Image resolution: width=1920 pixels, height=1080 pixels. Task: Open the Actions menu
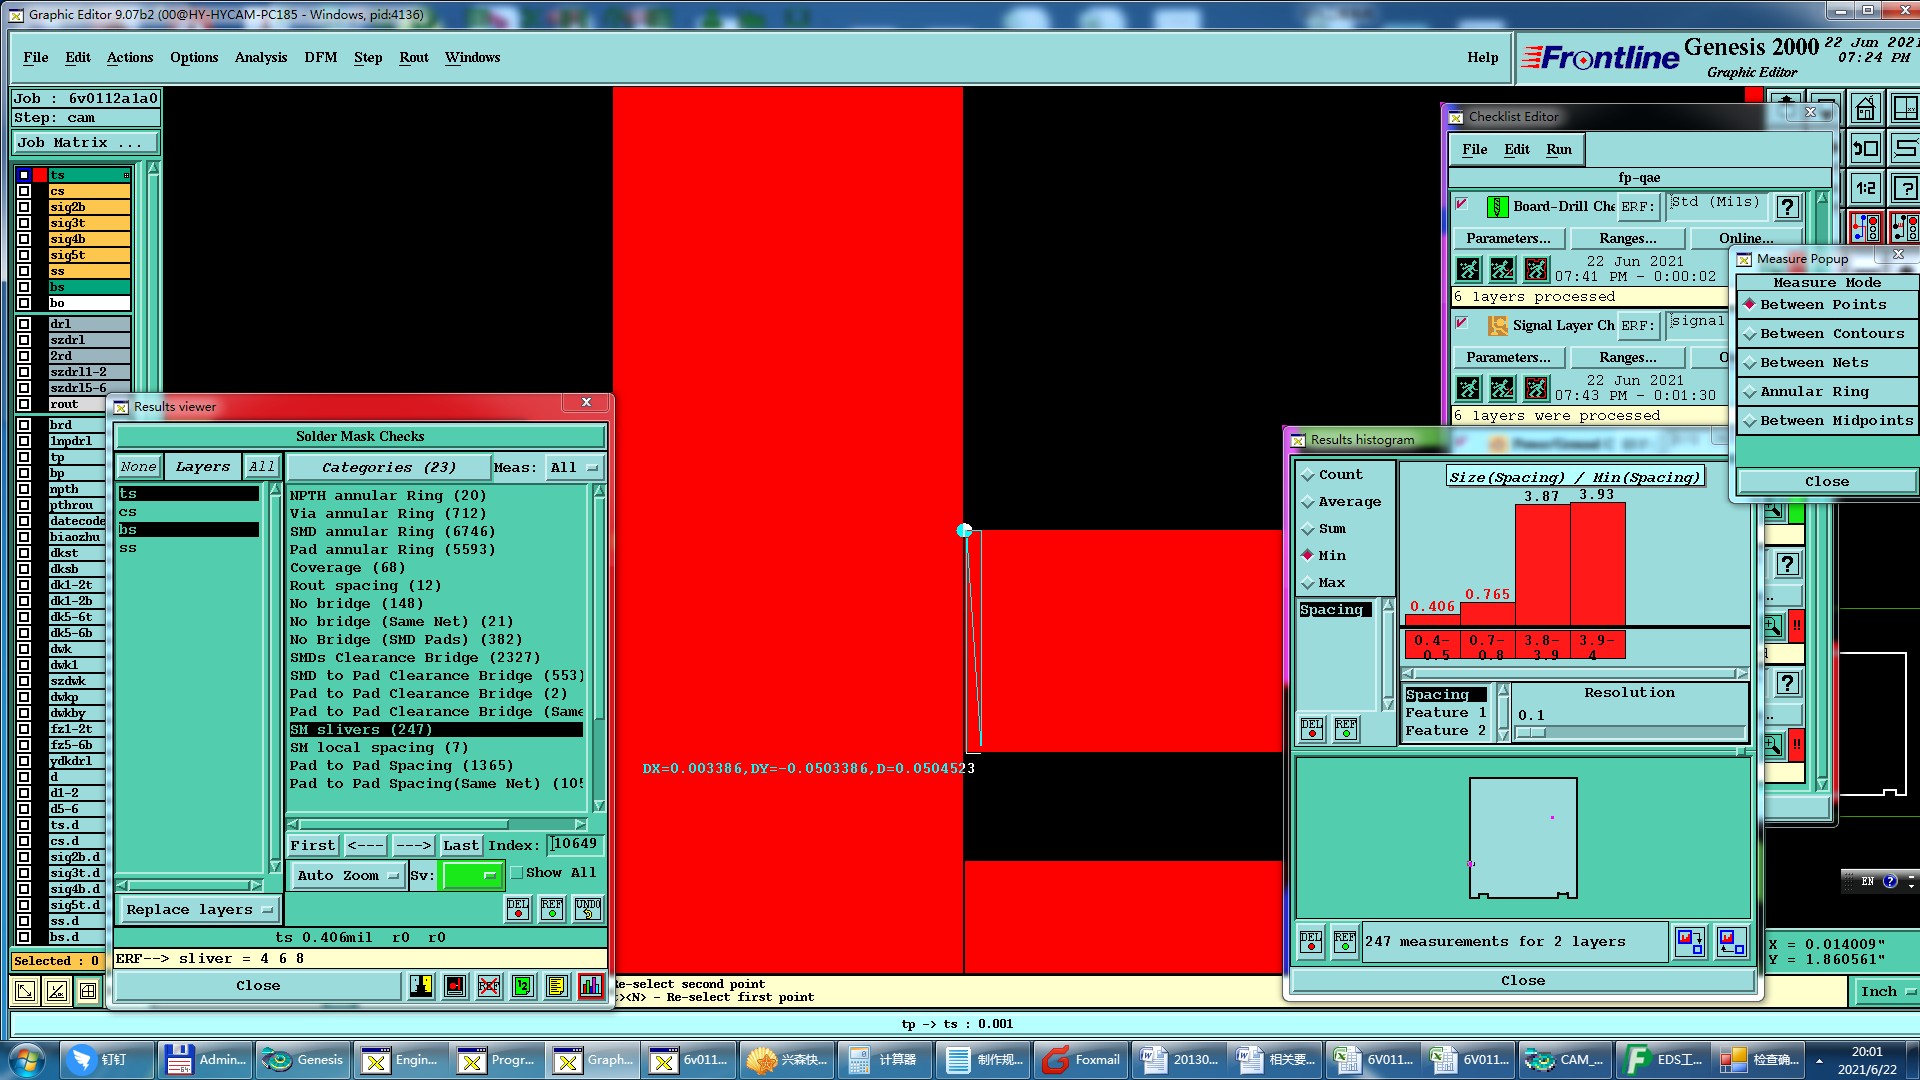[130, 58]
